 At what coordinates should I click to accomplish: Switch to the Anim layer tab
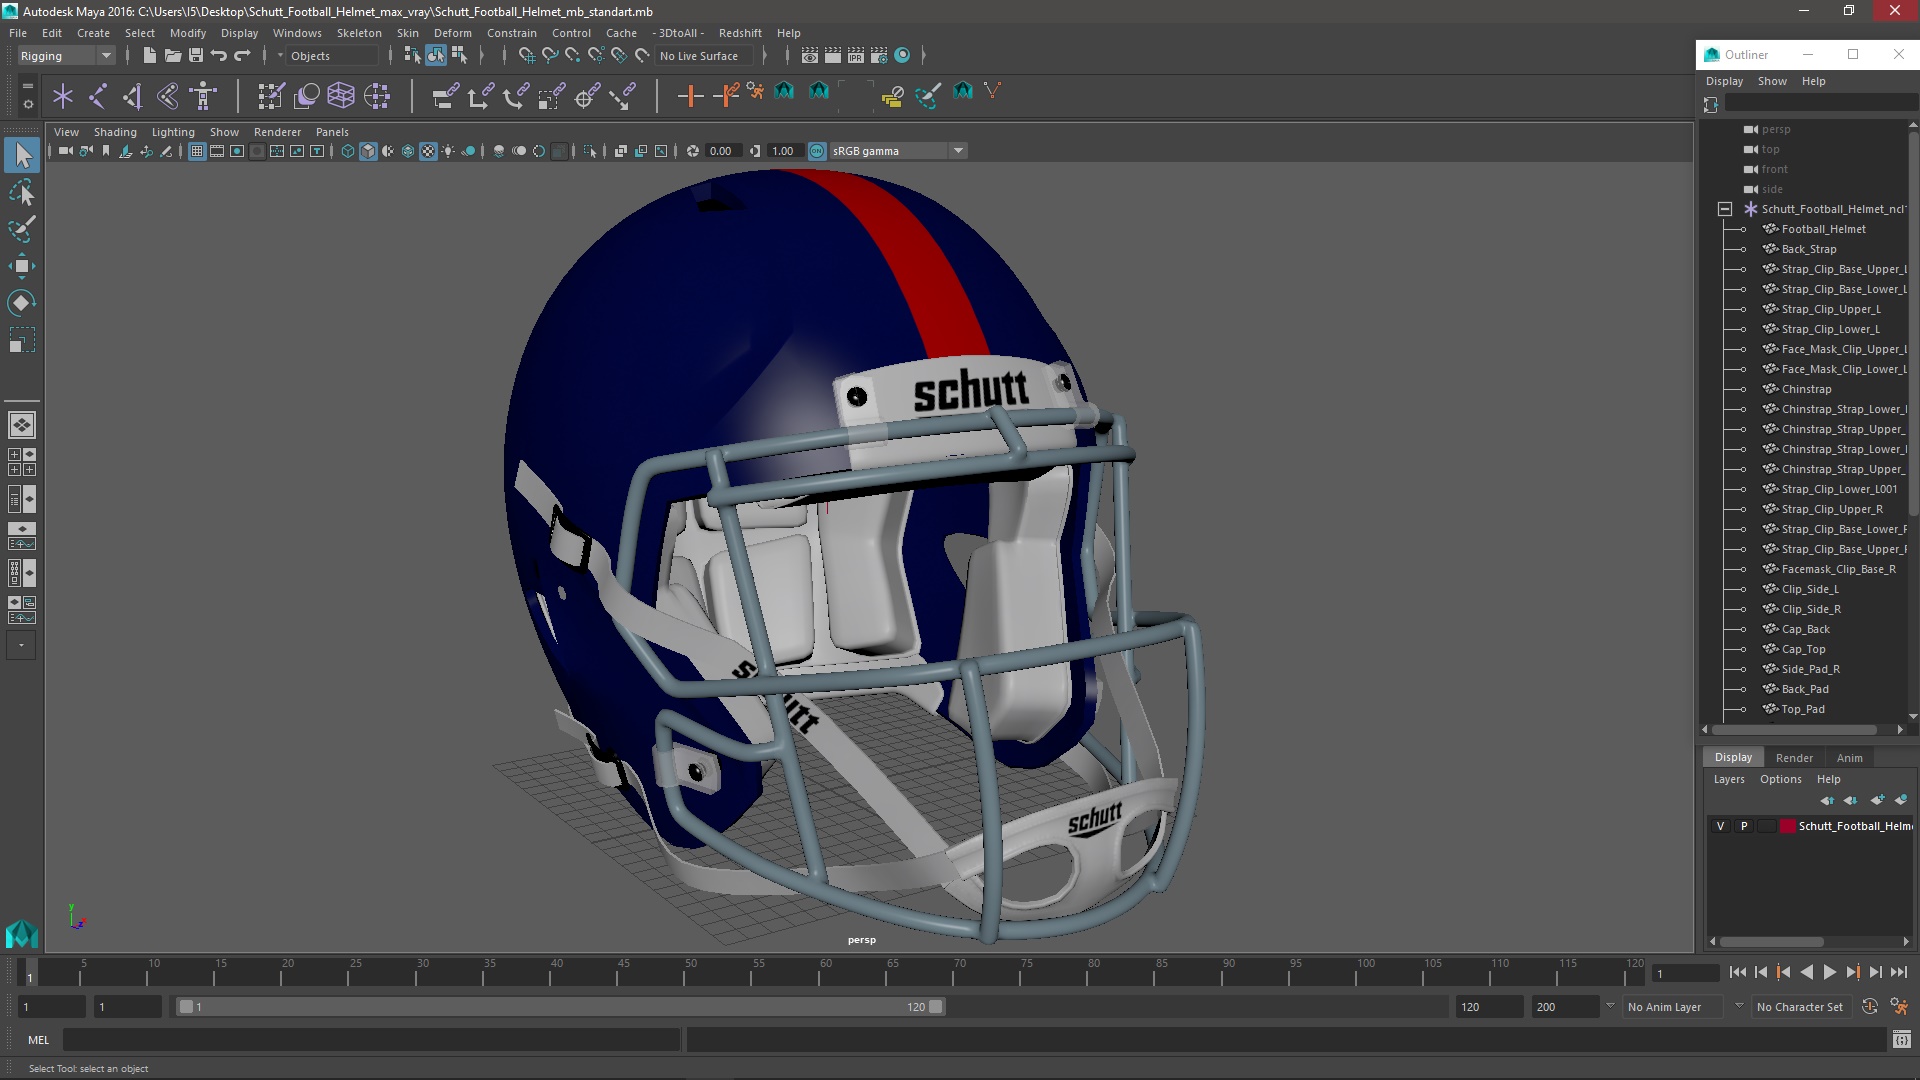pos(1849,758)
